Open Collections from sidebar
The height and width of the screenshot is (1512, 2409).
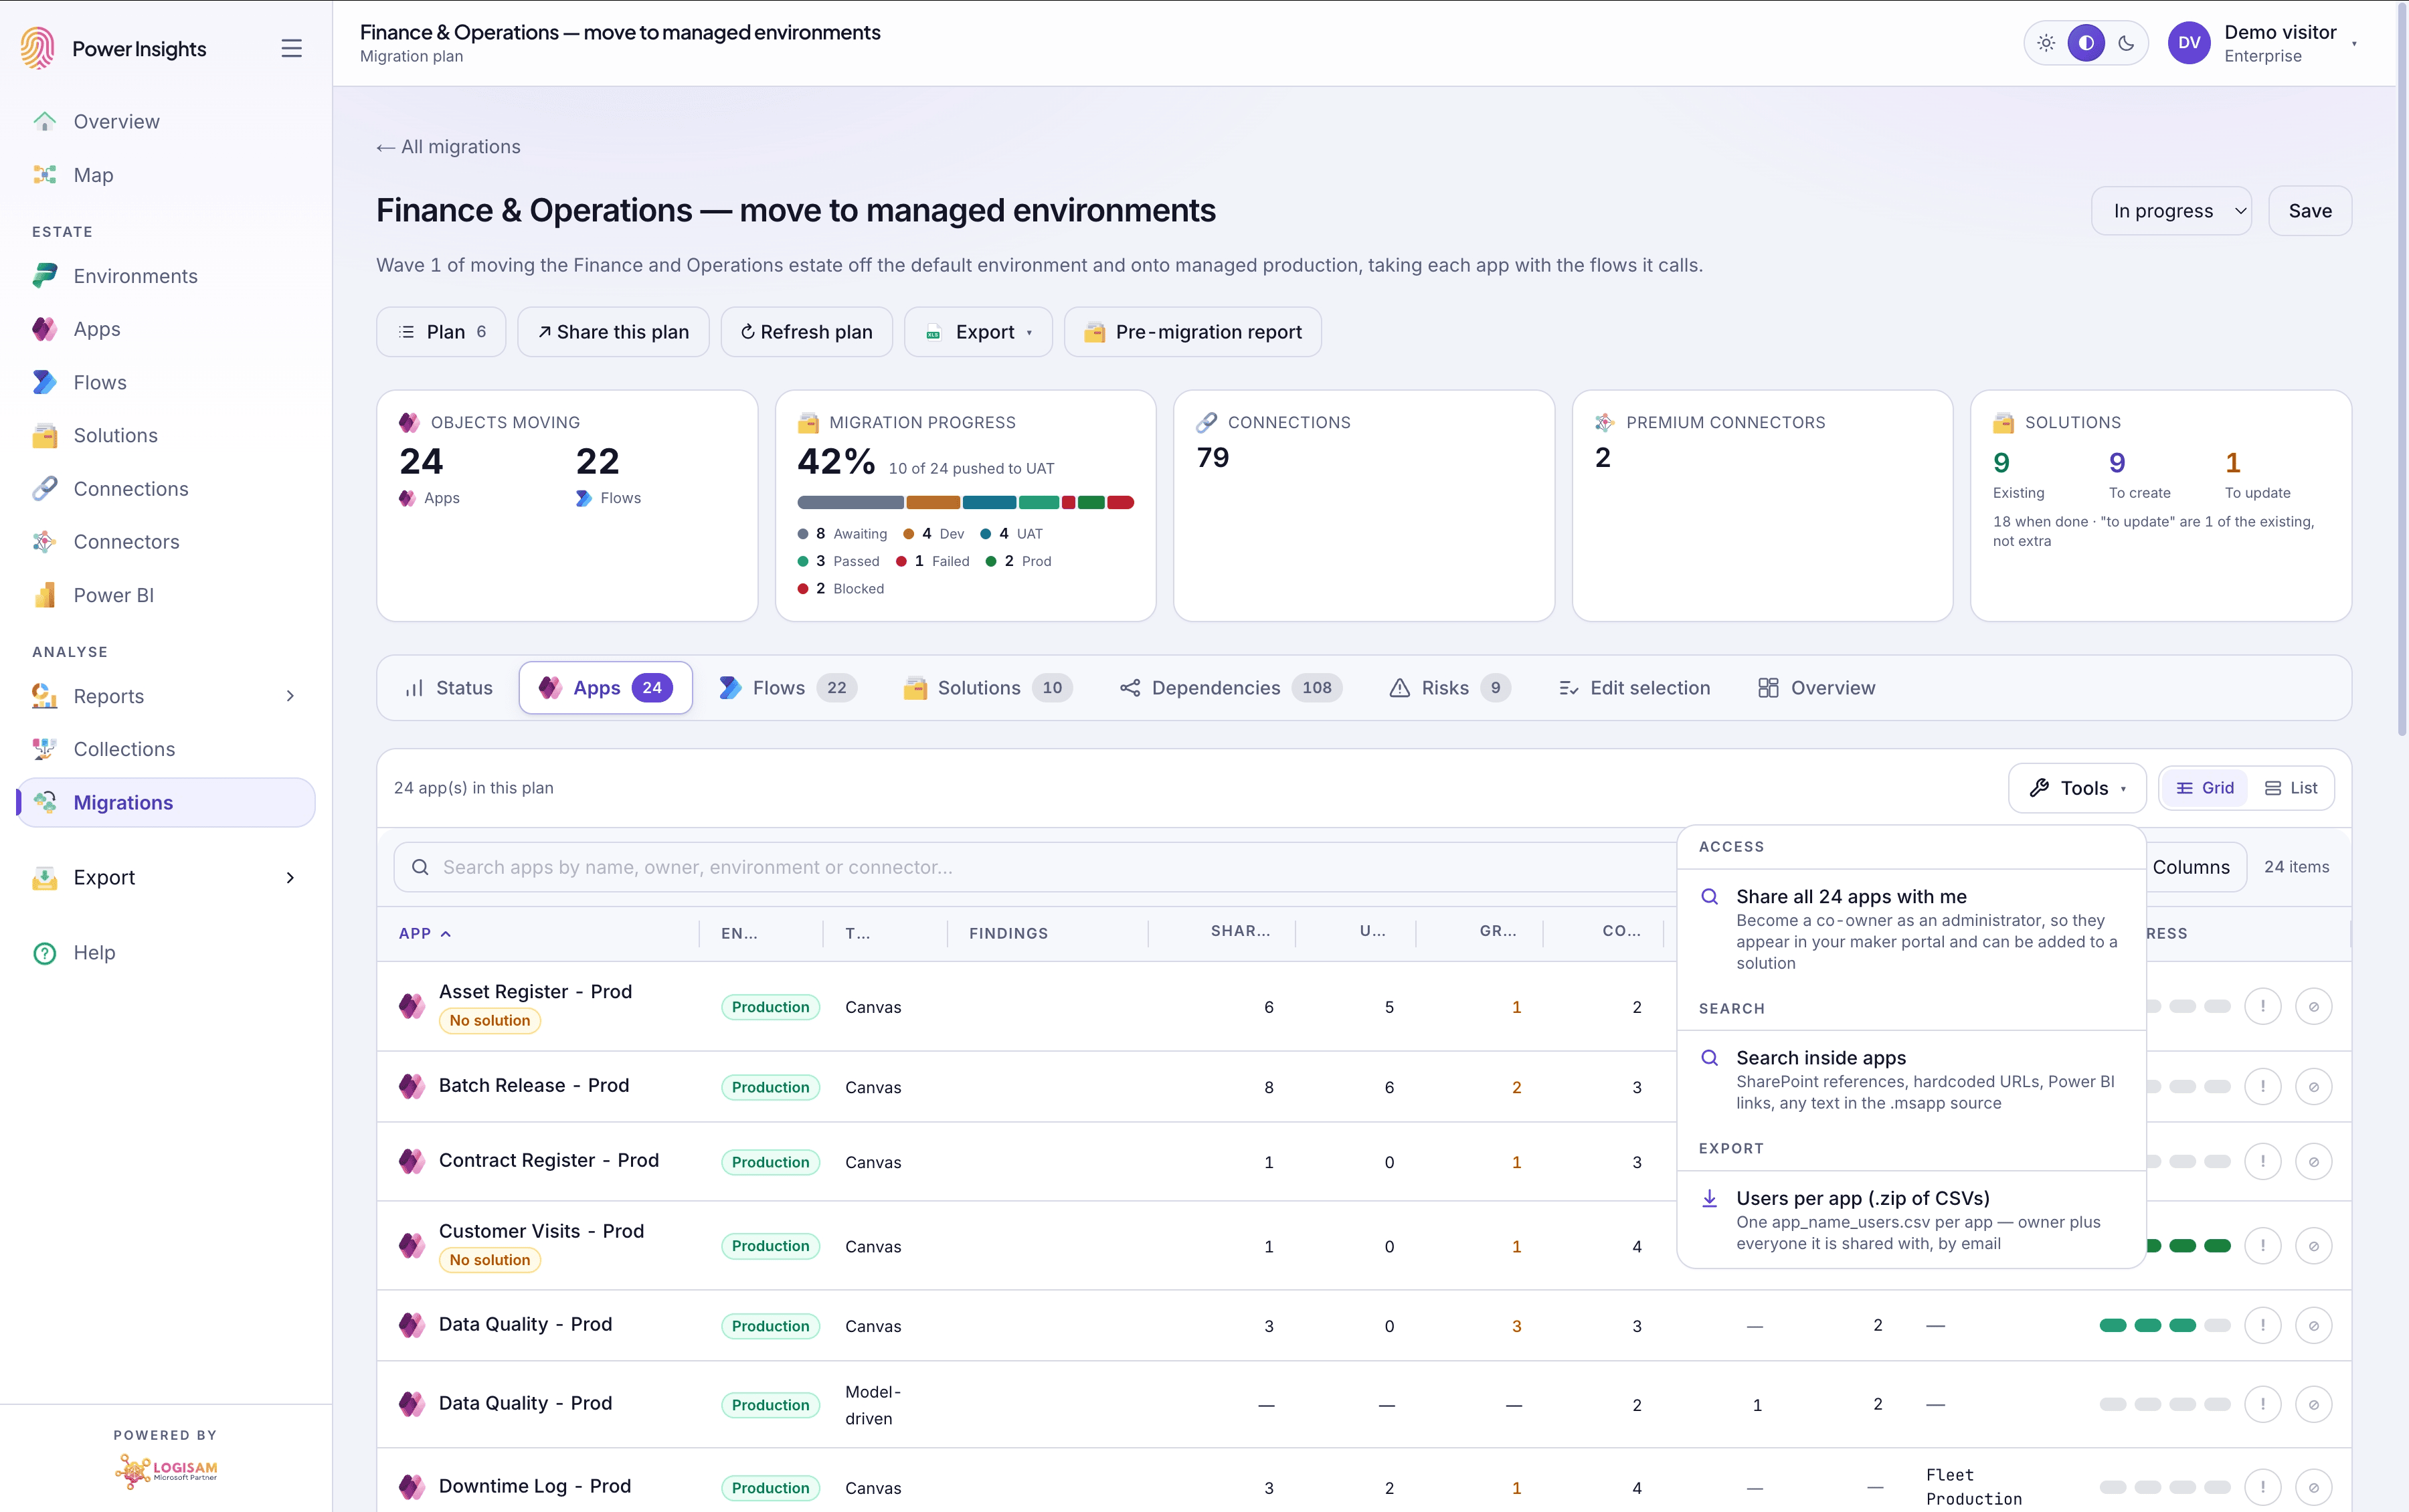click(166, 749)
